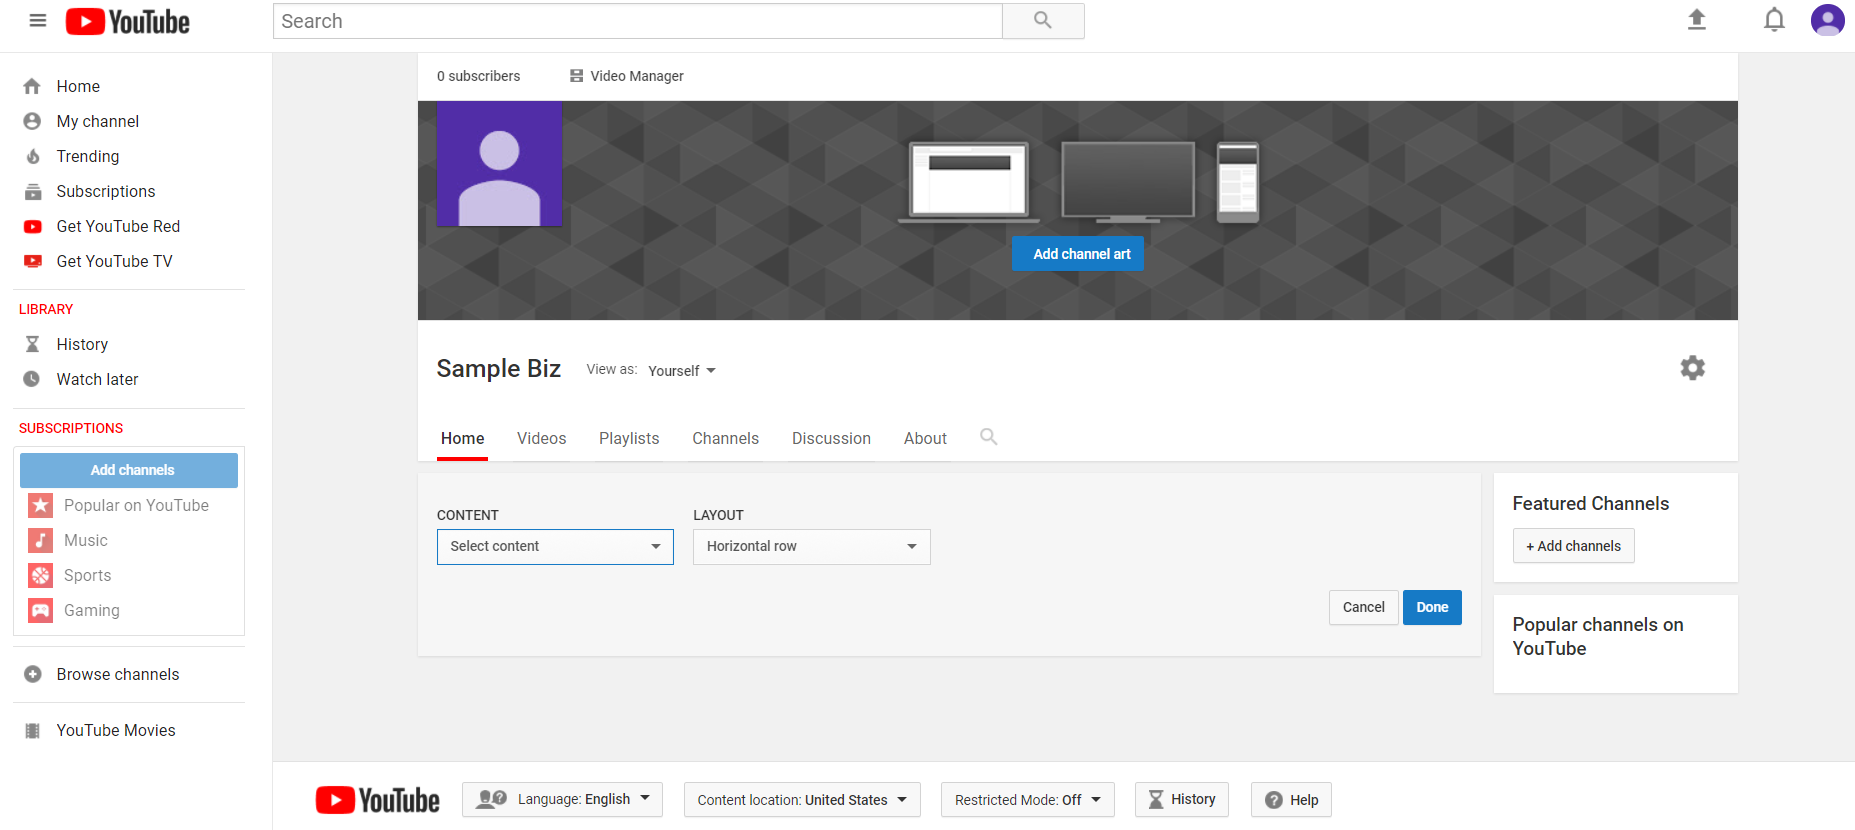Click the + Add channels button
The image size is (1855, 830).
pyautogui.click(x=1574, y=546)
